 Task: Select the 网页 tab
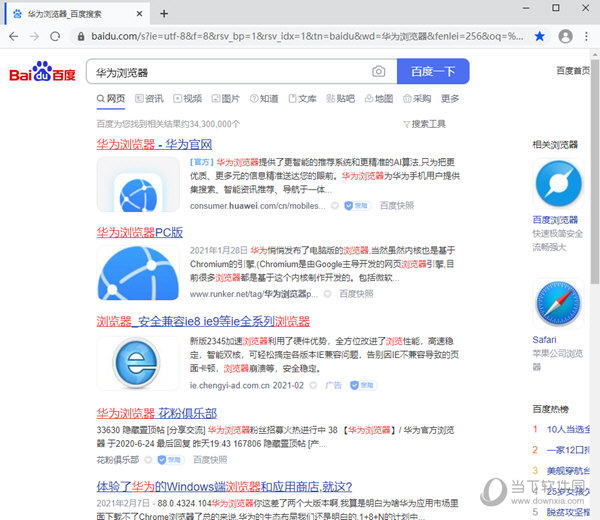pyautogui.click(x=111, y=99)
